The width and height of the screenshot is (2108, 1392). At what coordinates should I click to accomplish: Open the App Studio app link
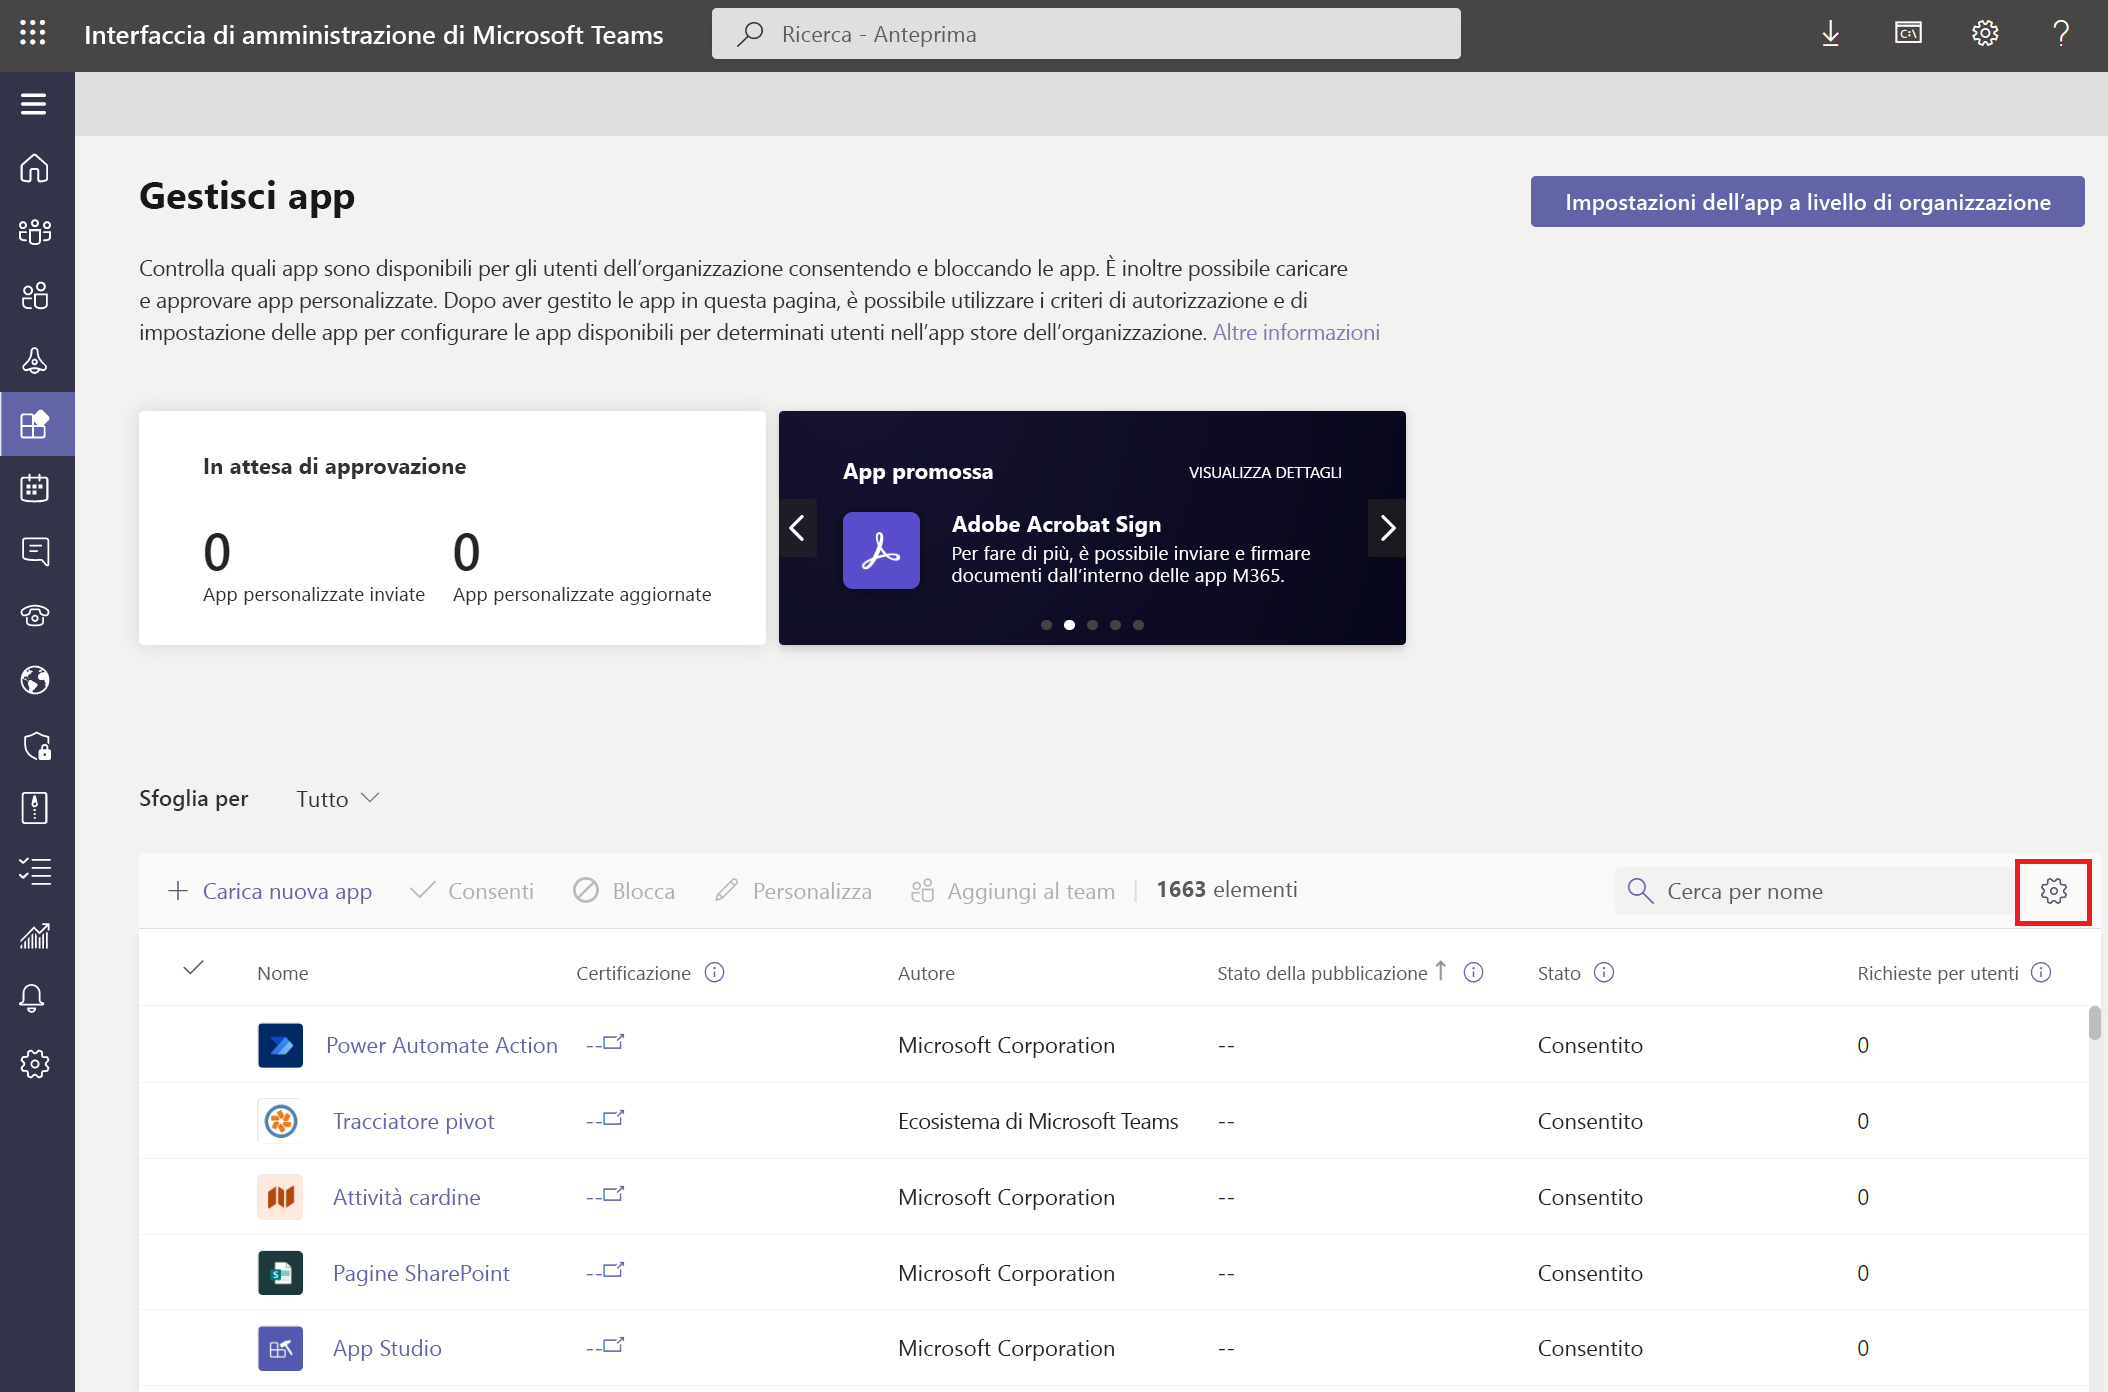tap(387, 1348)
